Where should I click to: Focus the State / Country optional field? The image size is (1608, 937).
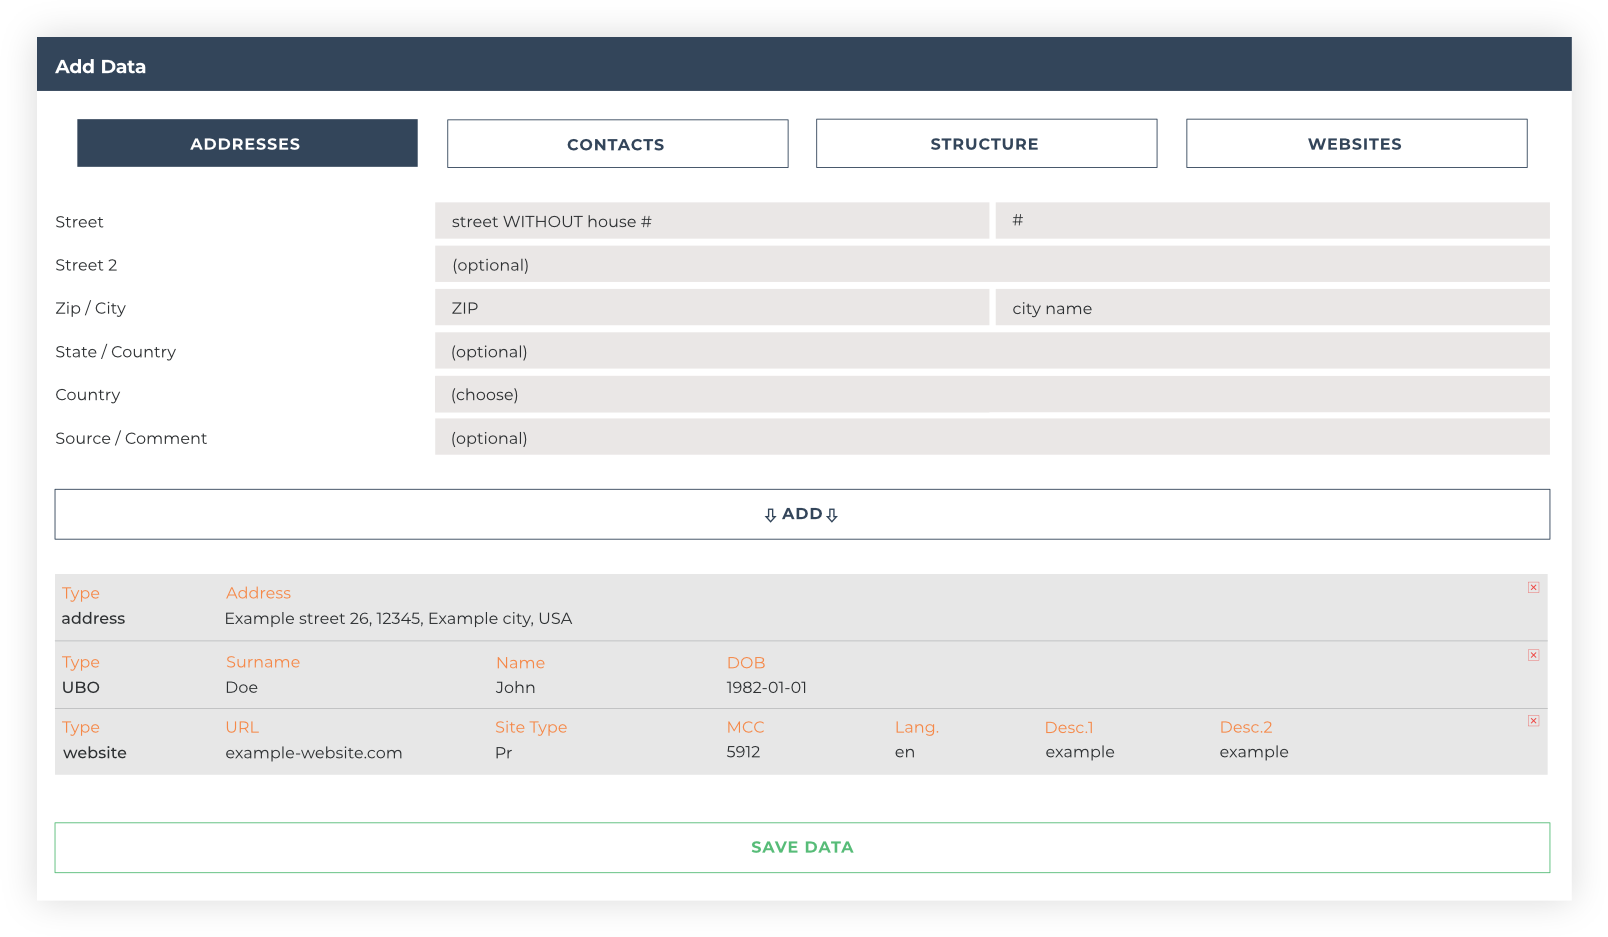[991, 351]
